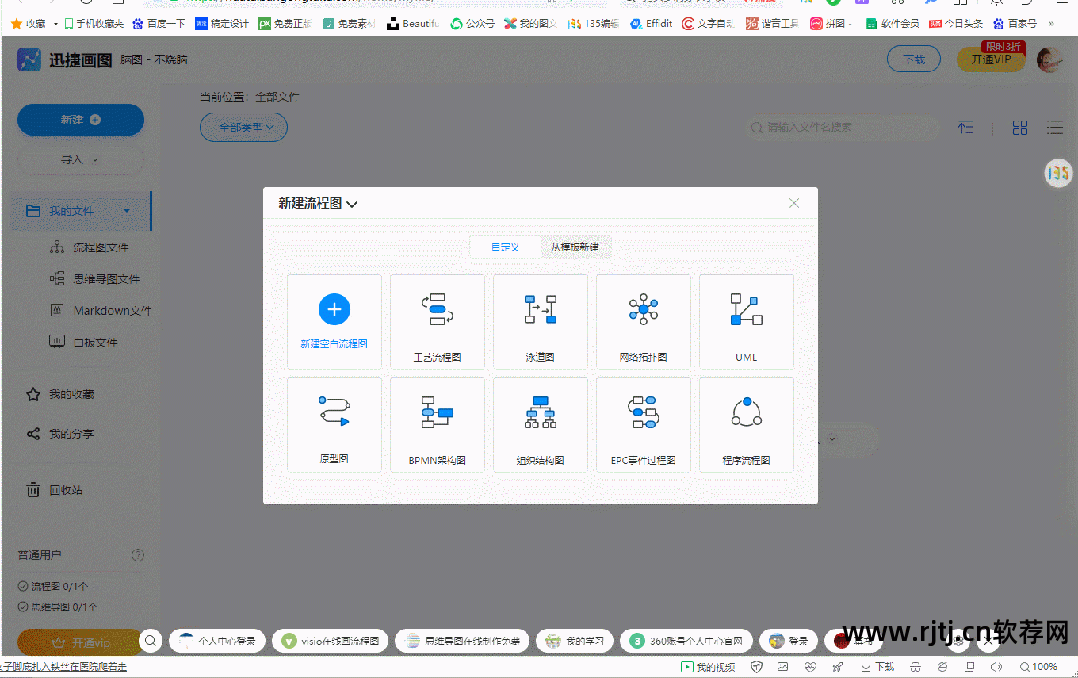Screen dimensions: 1078x678
Task: Toggle the search magnifier near 开通vip
Action: pos(150,641)
